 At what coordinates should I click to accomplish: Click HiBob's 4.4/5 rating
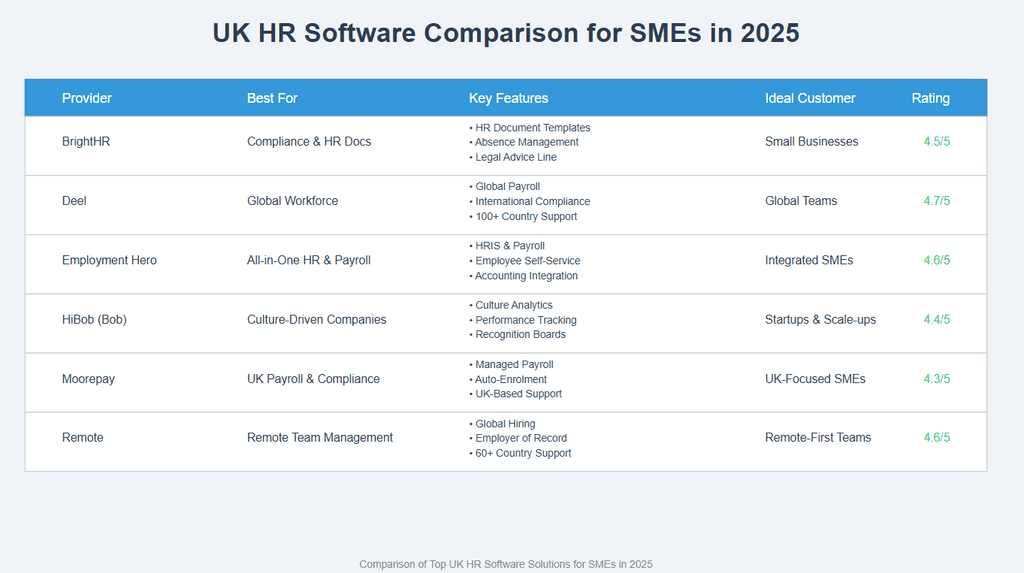936,319
